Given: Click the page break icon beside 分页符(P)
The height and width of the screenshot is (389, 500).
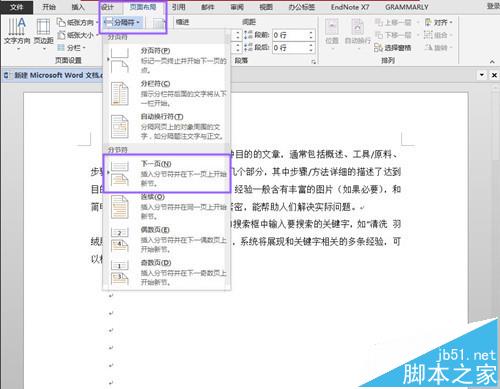Looking at the screenshot, I should pos(119,60).
